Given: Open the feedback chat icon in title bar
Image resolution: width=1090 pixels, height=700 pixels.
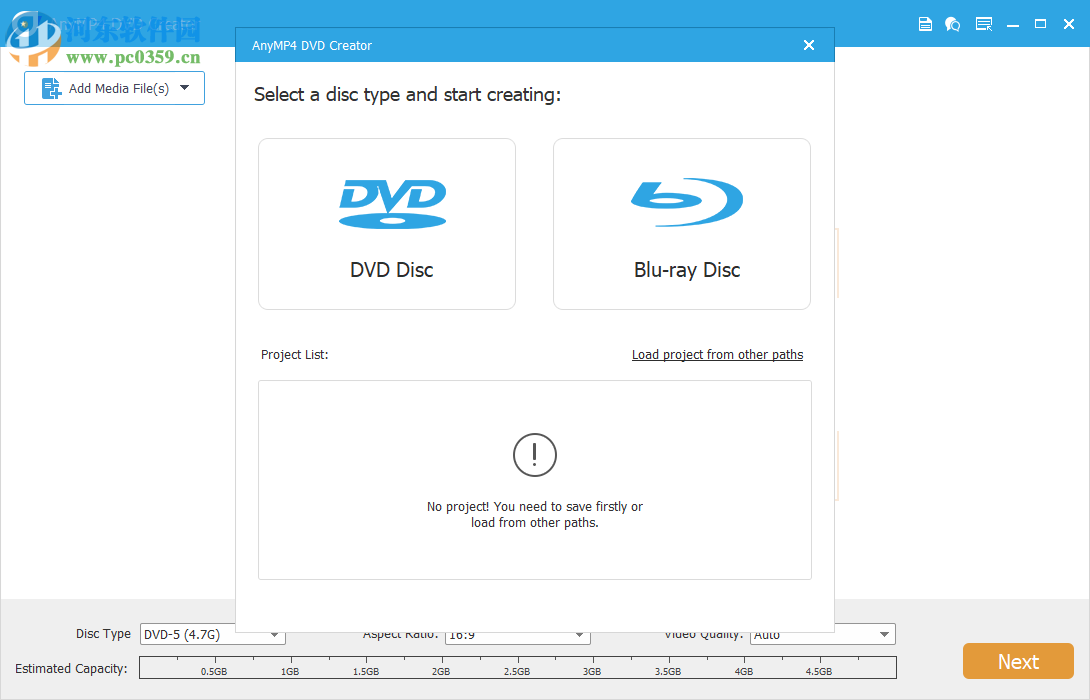Looking at the screenshot, I should tap(952, 23).
